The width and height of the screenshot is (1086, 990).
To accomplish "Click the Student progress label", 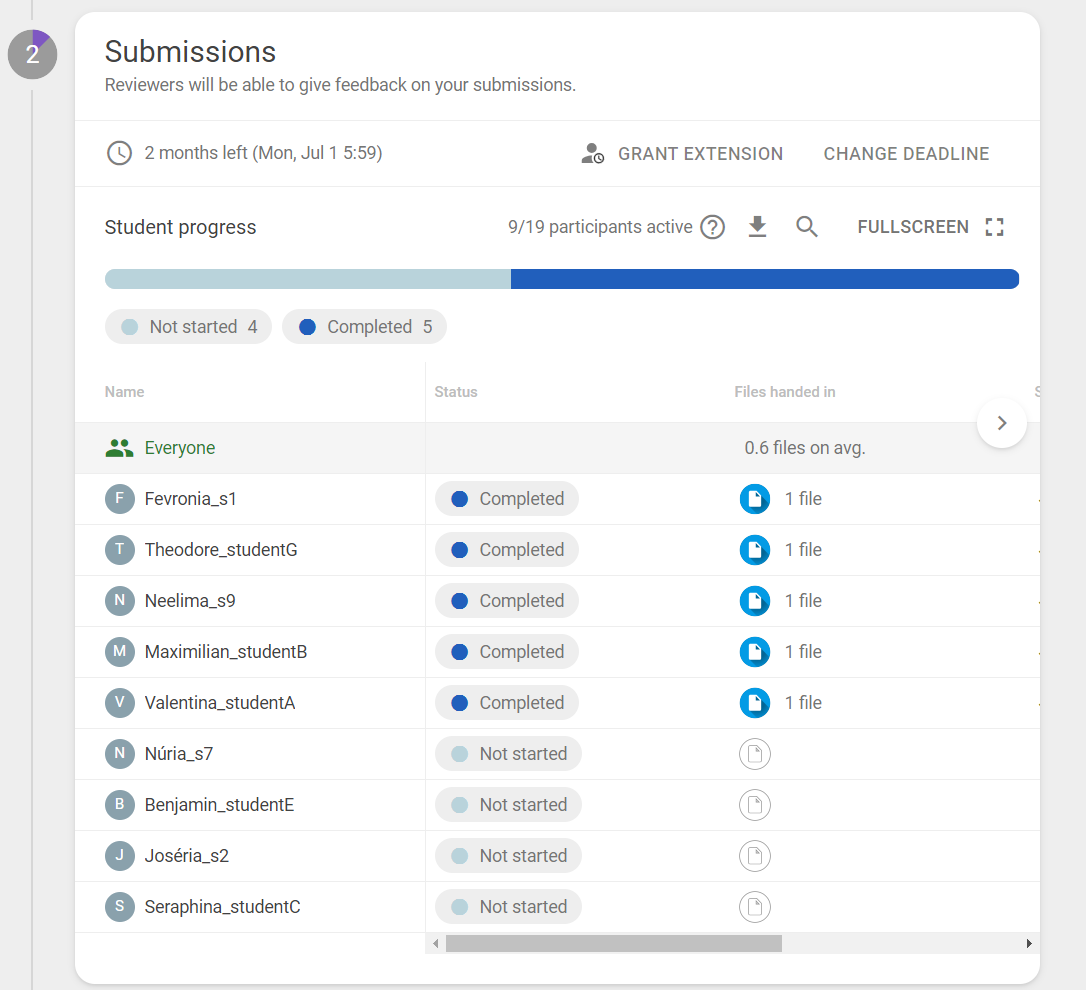I will coord(180,227).
